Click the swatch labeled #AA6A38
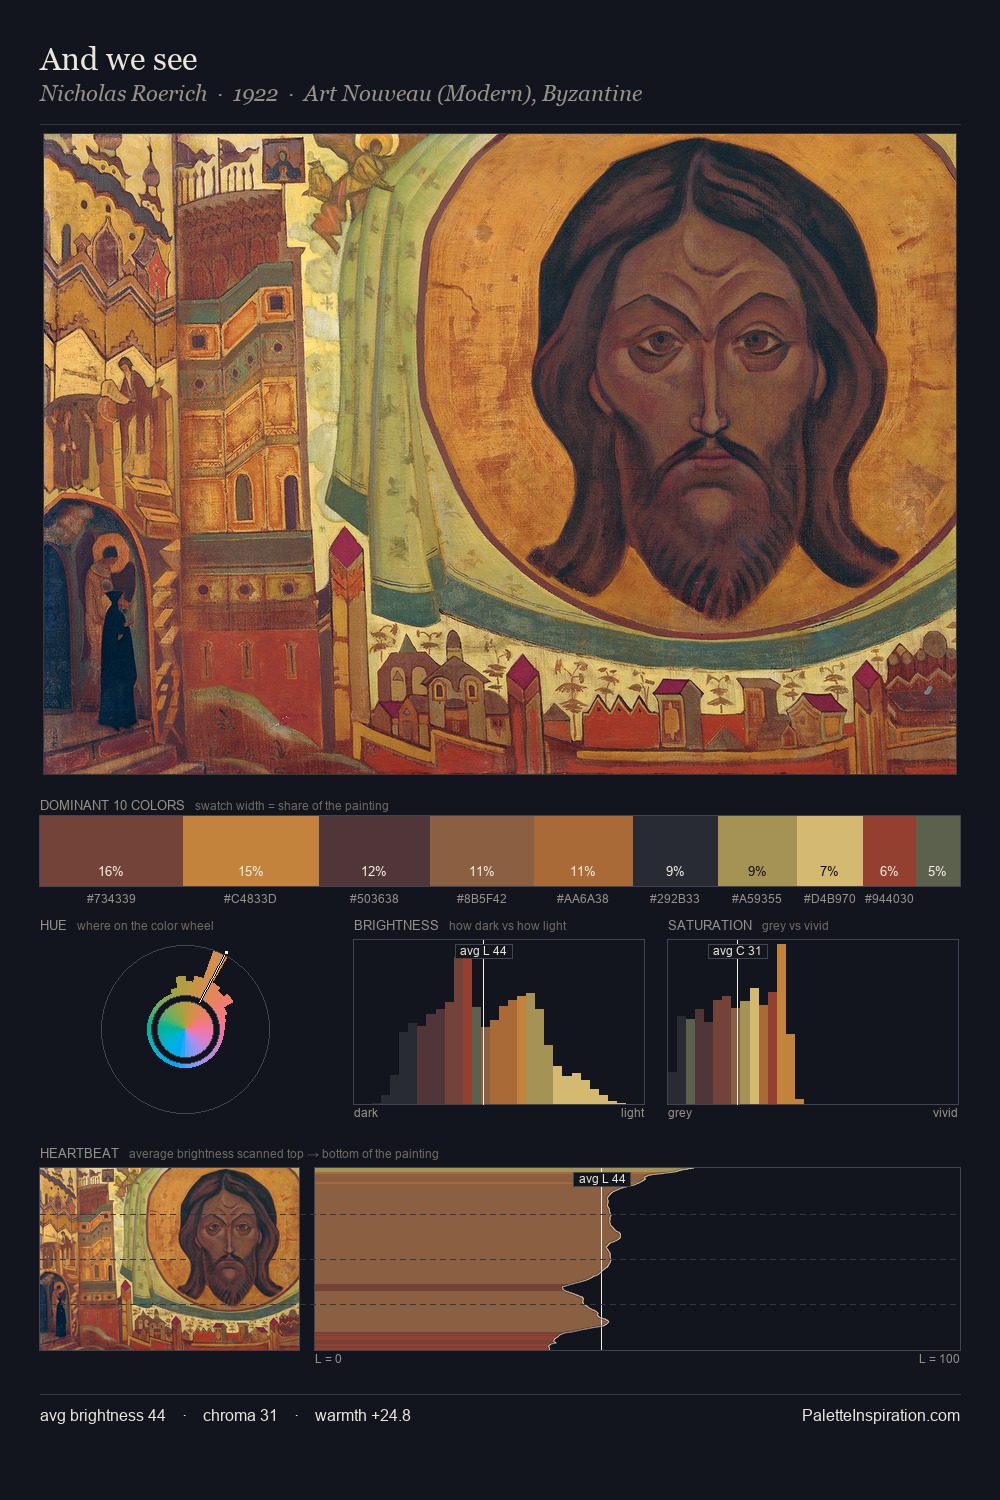This screenshot has width=1000, height=1500. pyautogui.click(x=583, y=851)
